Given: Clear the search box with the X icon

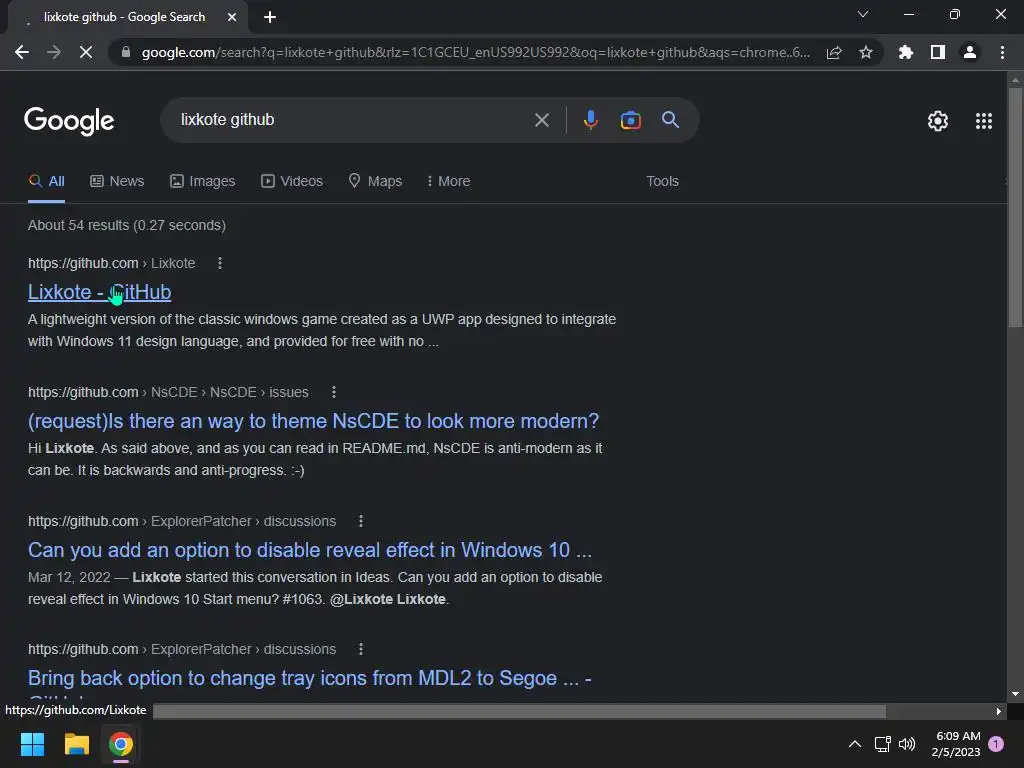Looking at the screenshot, I should pyautogui.click(x=541, y=120).
